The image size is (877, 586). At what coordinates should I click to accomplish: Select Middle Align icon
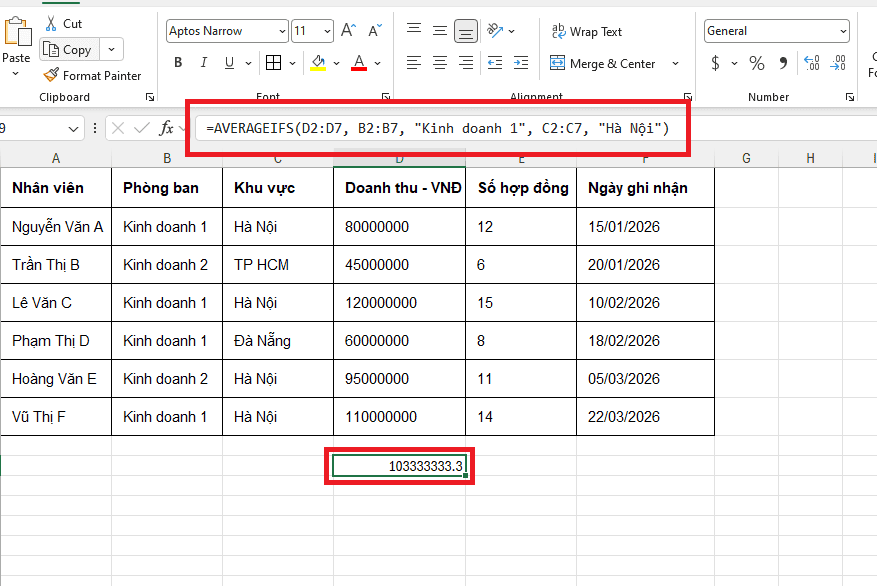pyautogui.click(x=440, y=30)
